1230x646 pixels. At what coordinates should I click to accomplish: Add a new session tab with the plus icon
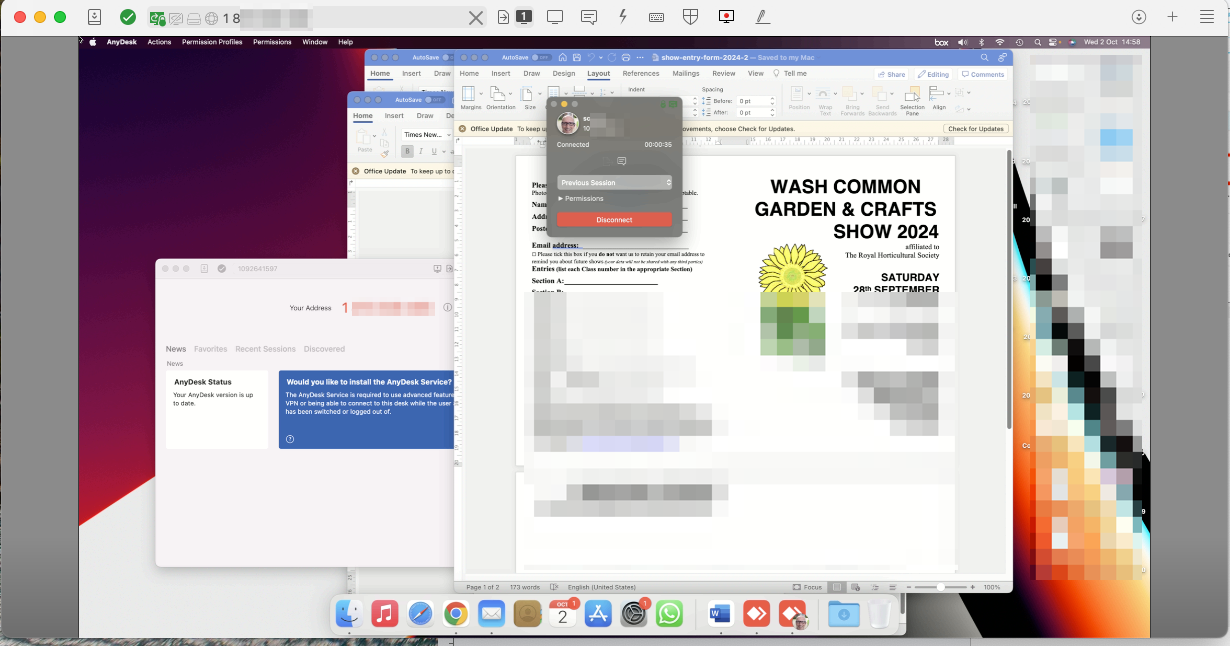1173,17
